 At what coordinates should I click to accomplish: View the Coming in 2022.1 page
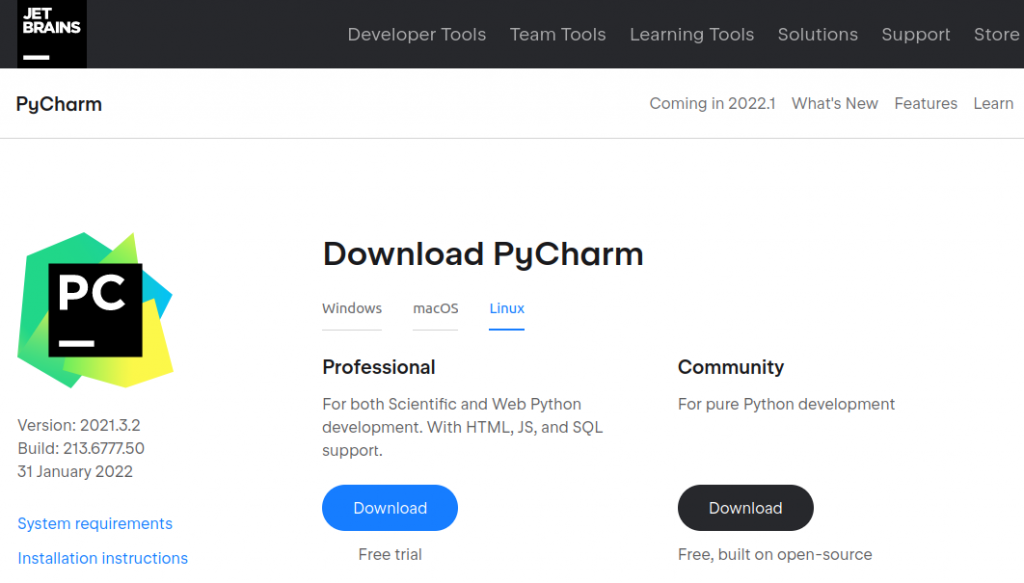point(712,103)
